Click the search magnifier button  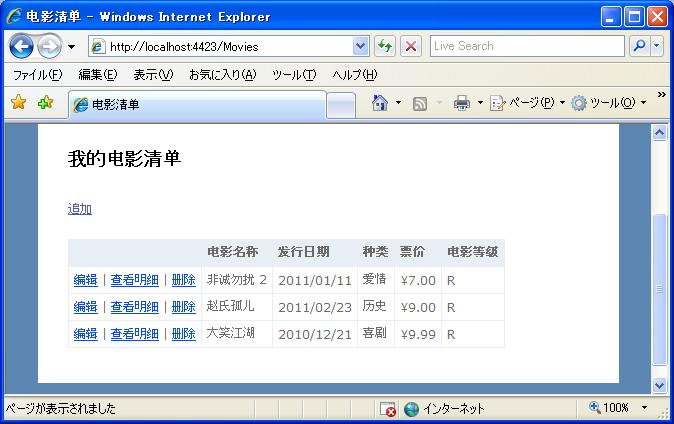pos(640,46)
